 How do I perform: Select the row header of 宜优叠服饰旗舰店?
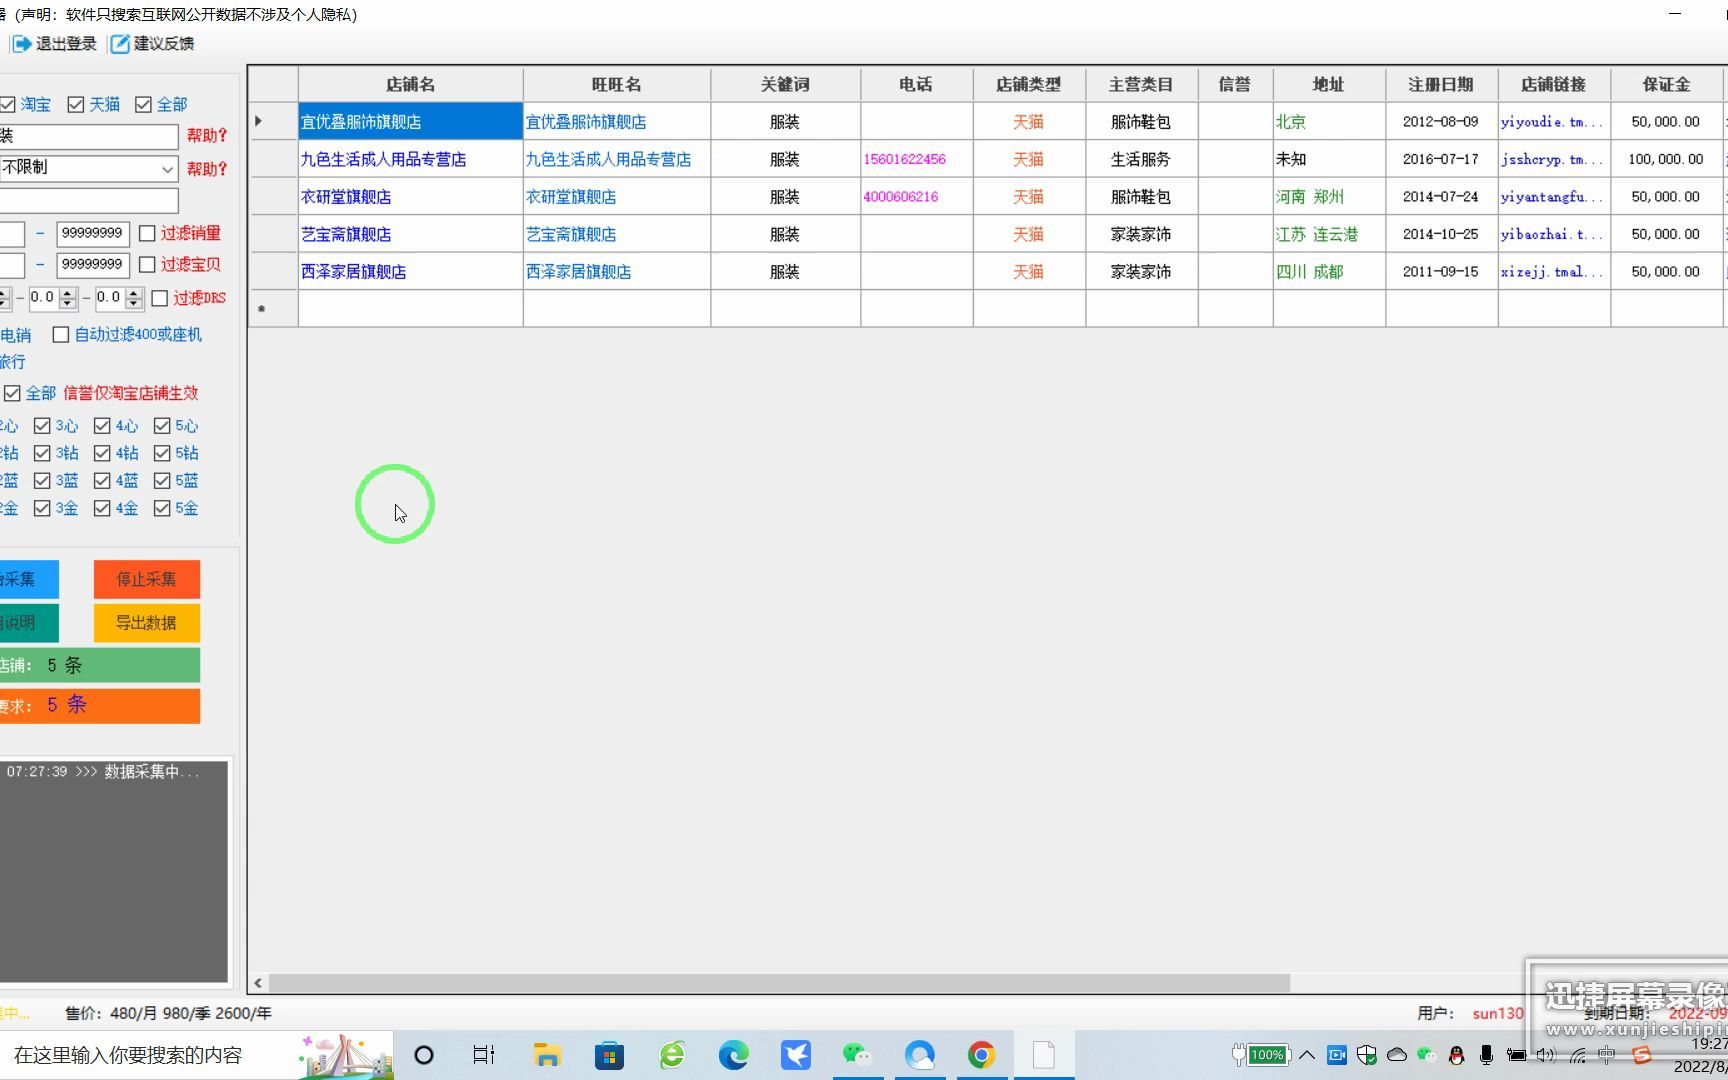point(273,121)
